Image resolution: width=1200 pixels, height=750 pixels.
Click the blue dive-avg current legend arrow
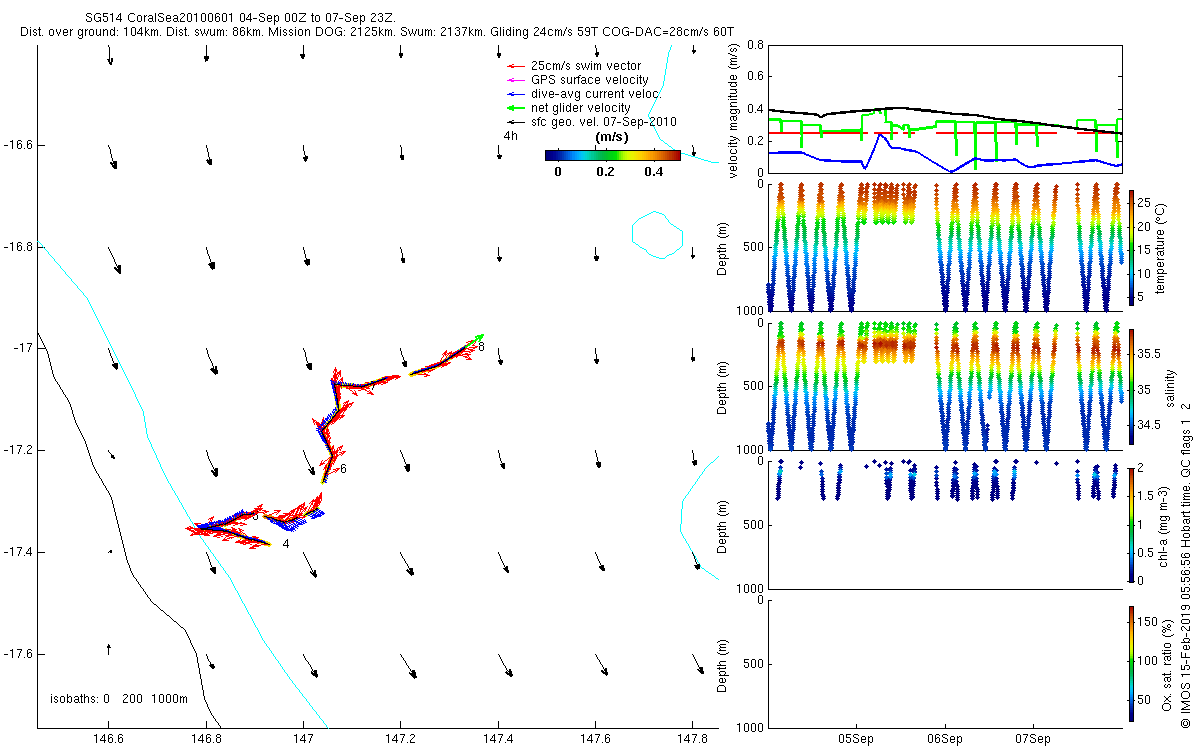point(515,94)
